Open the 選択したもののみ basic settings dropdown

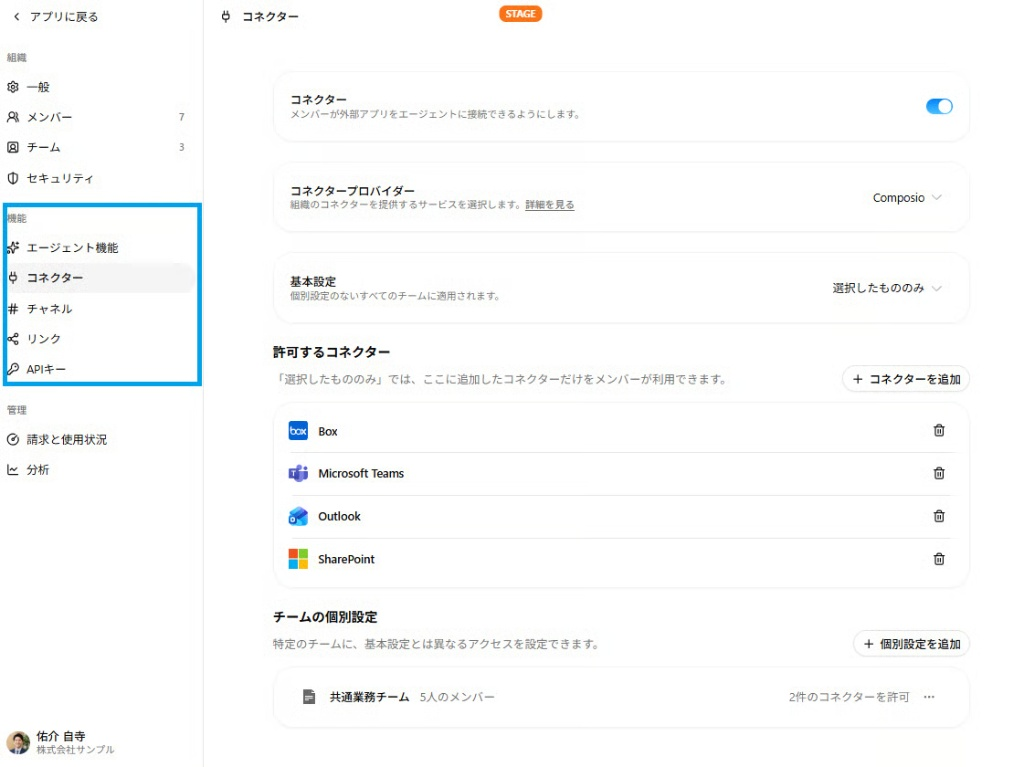coord(886,288)
